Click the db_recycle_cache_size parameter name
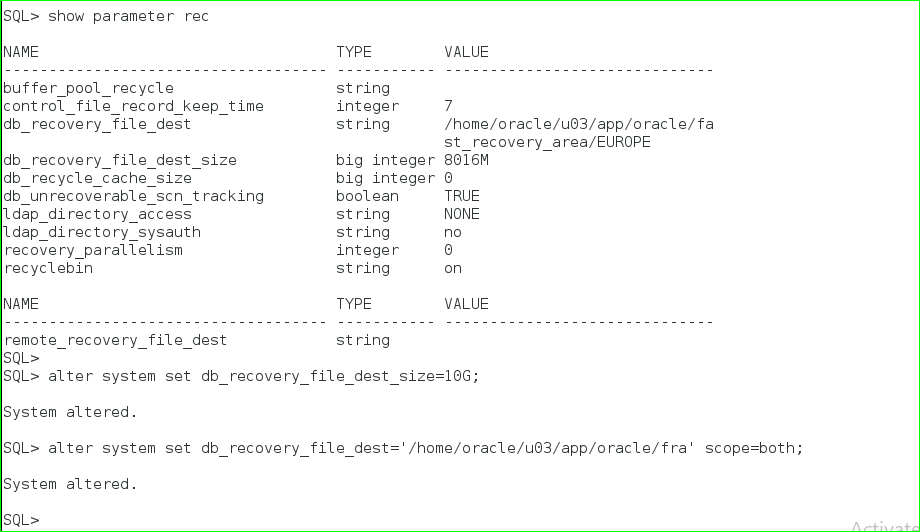Viewport: 920px width, 532px height. (97, 178)
